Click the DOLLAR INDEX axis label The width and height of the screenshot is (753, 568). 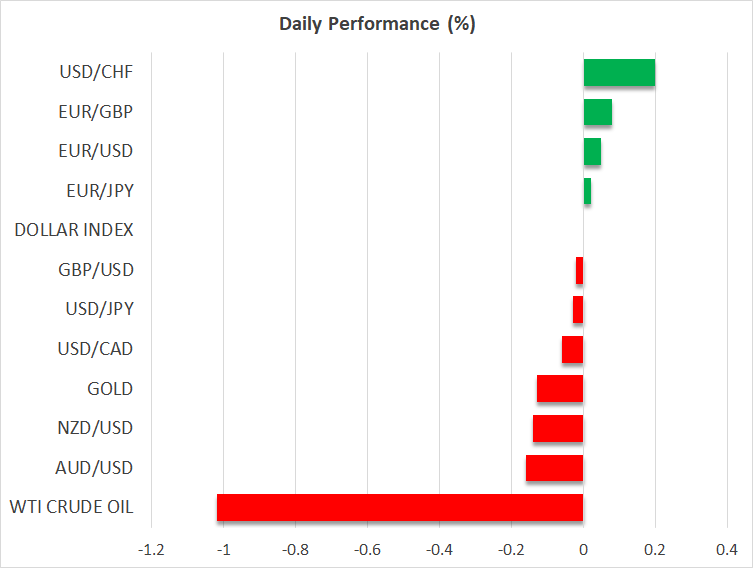pos(74,230)
